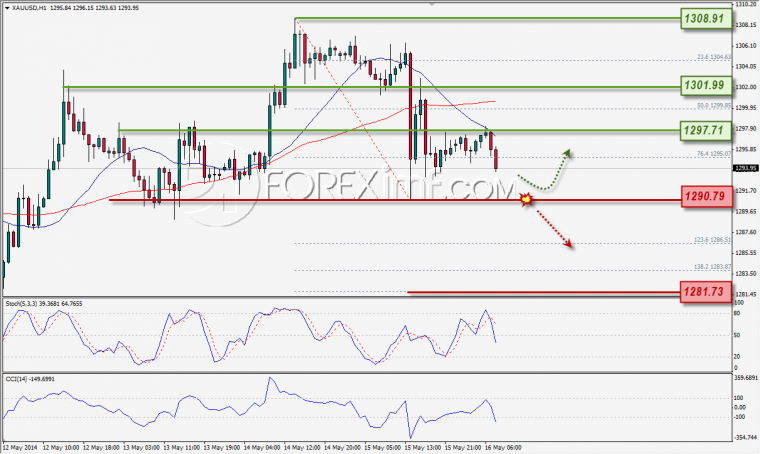Select the XAUUSD,H1 chart title text

29,8
